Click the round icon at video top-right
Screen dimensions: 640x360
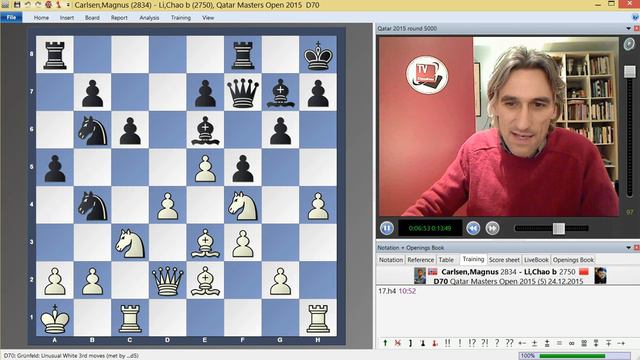click(x=629, y=44)
